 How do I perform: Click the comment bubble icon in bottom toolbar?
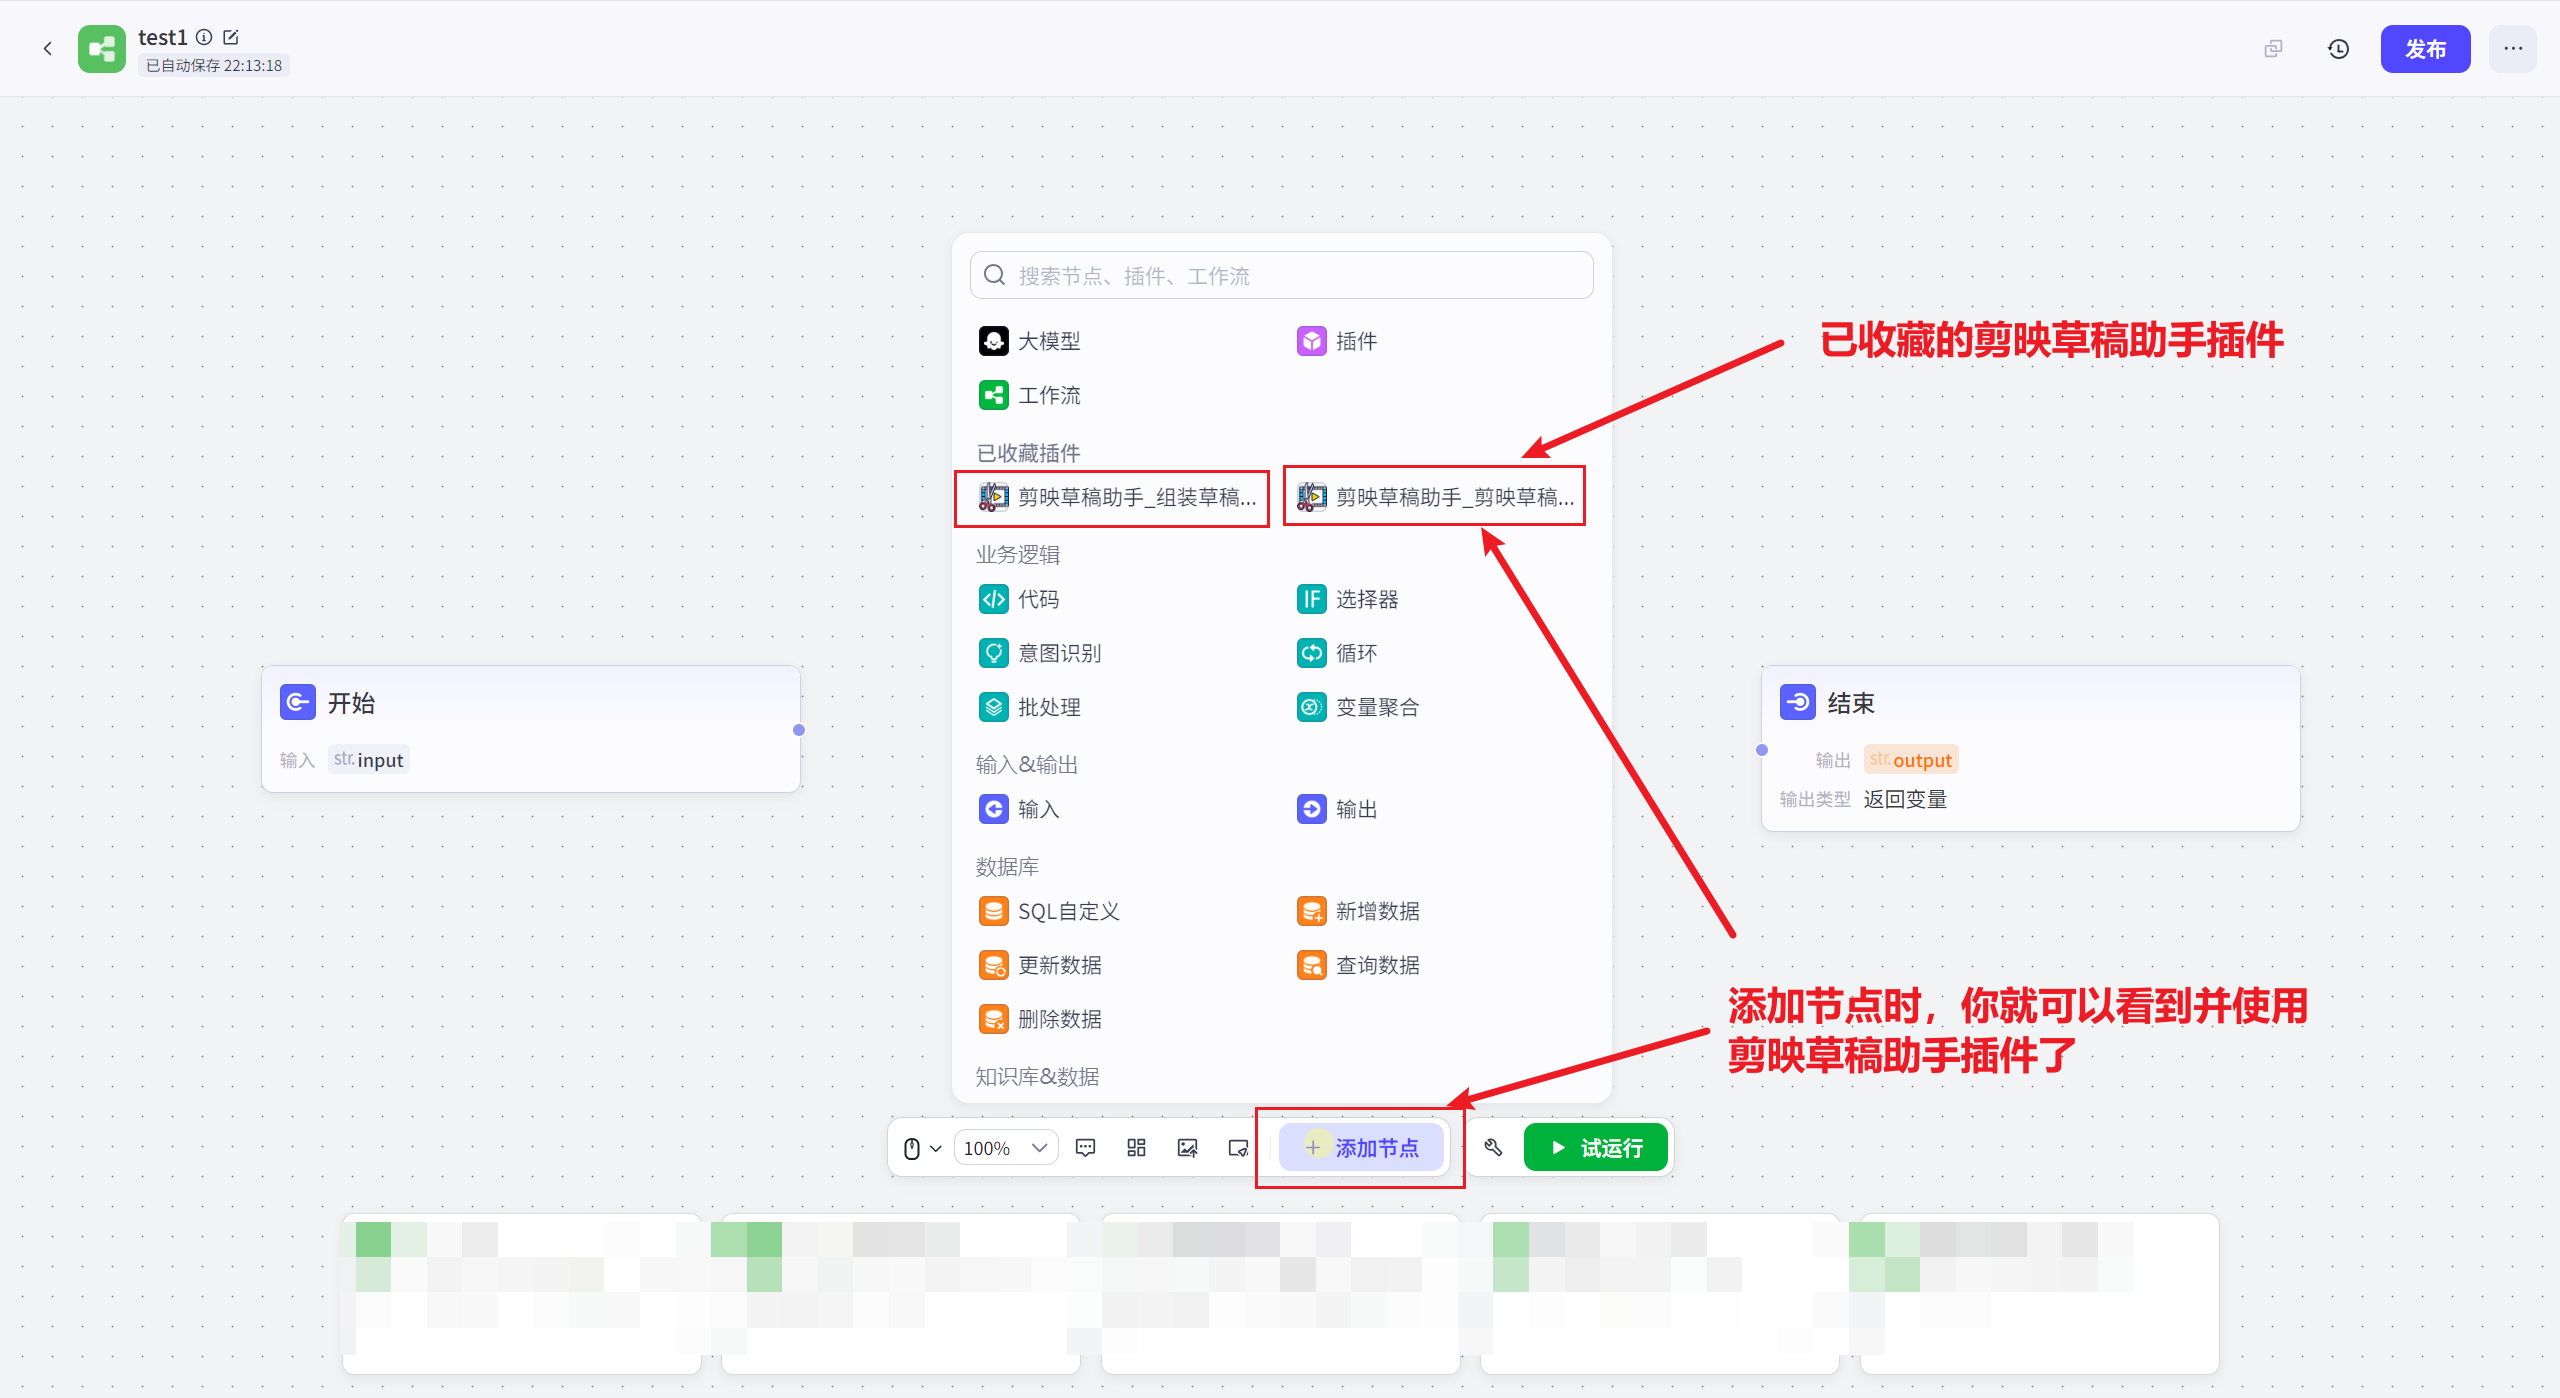(1085, 1147)
